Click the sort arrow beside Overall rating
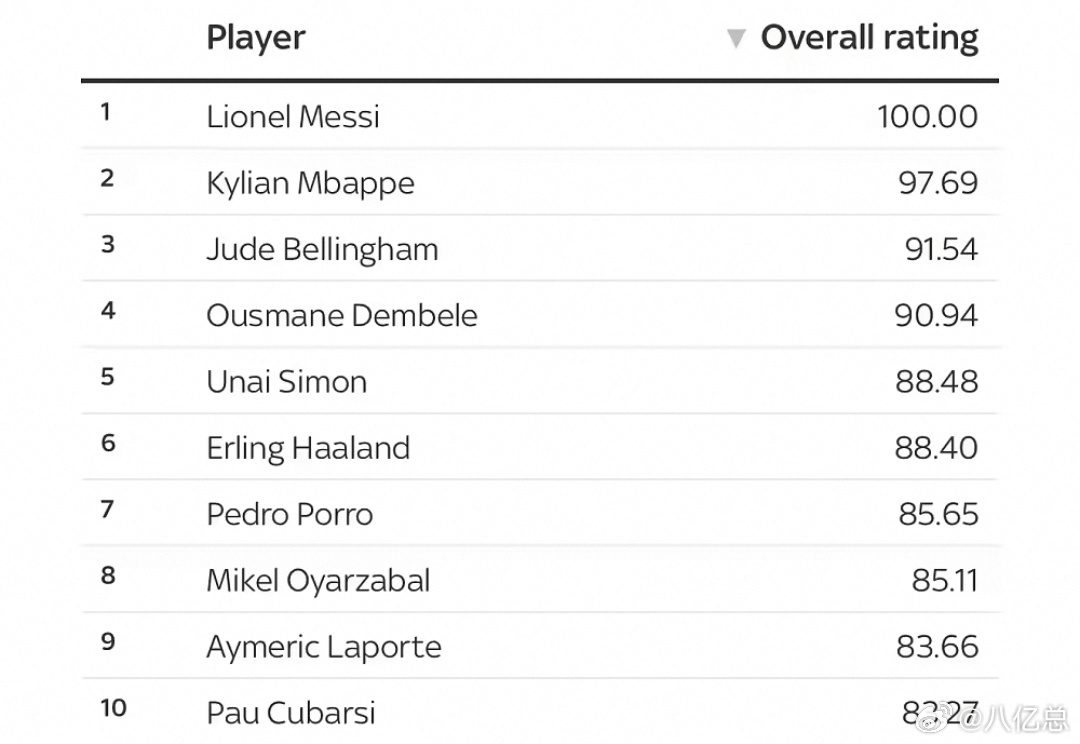This screenshot has height=744, width=1080. tap(736, 39)
